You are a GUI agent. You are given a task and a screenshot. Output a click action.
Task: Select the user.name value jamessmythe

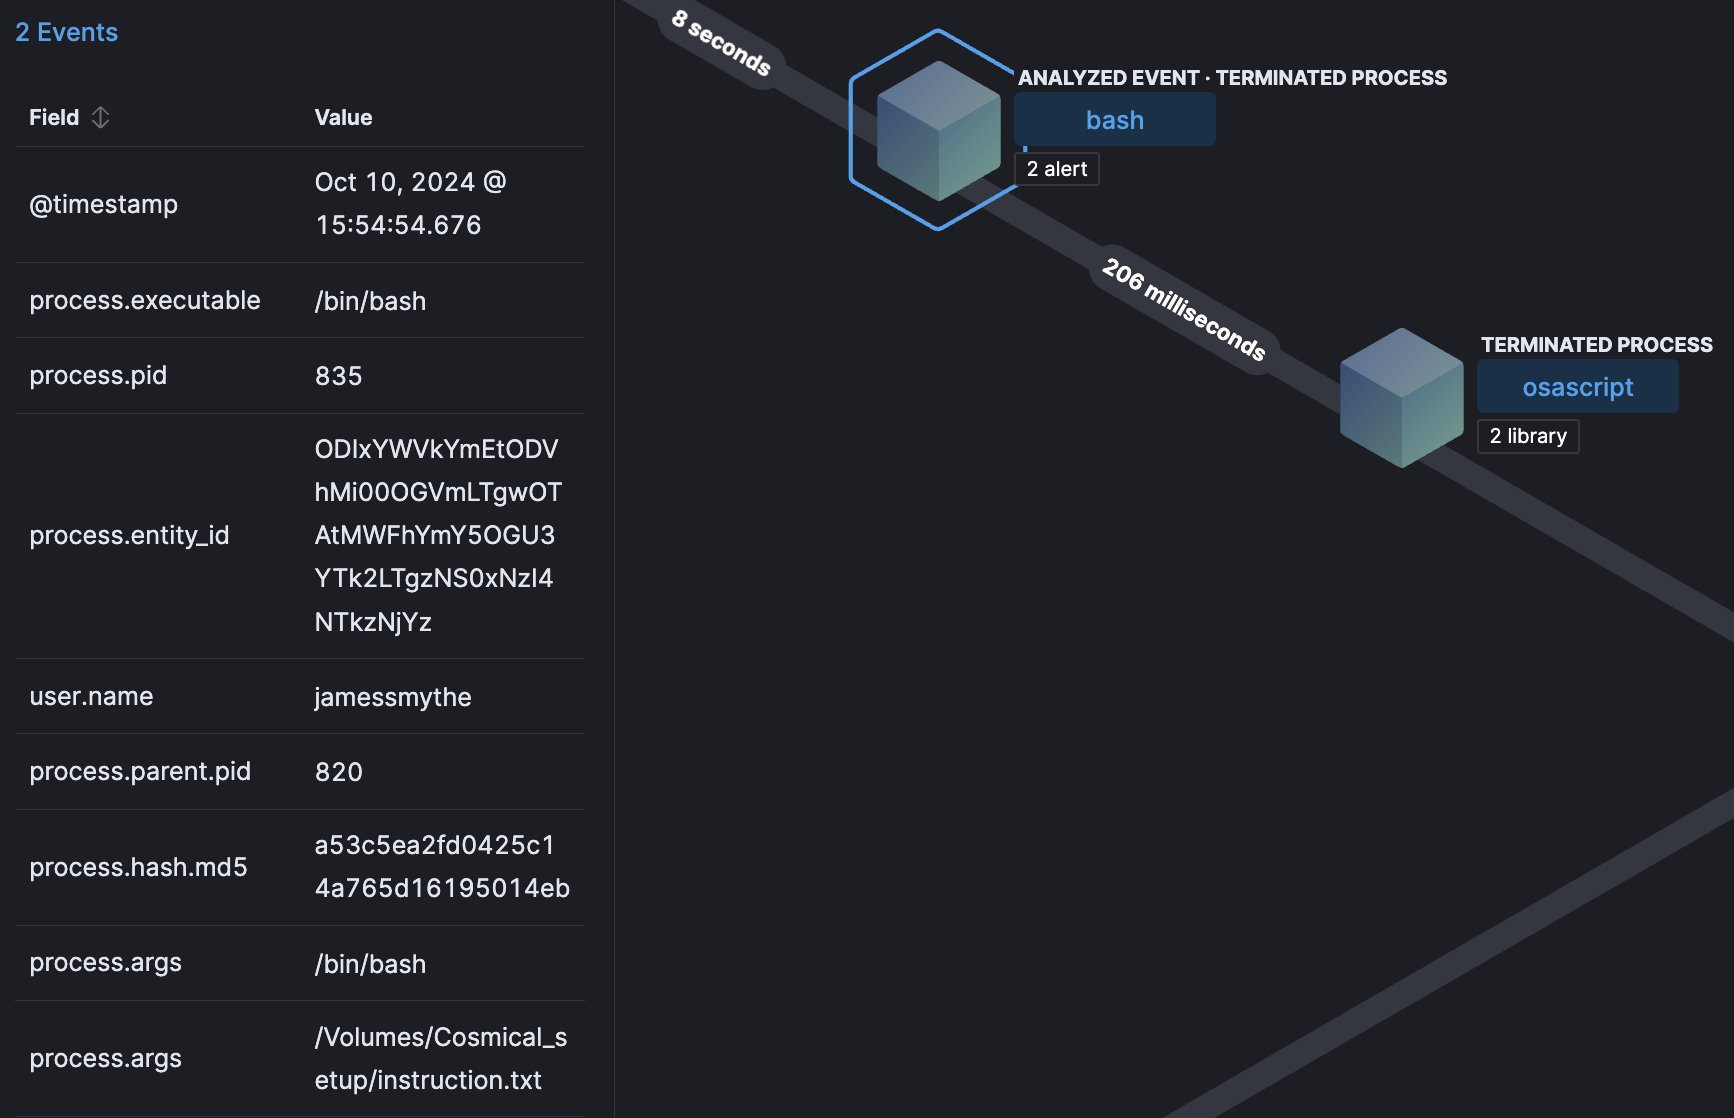393,697
